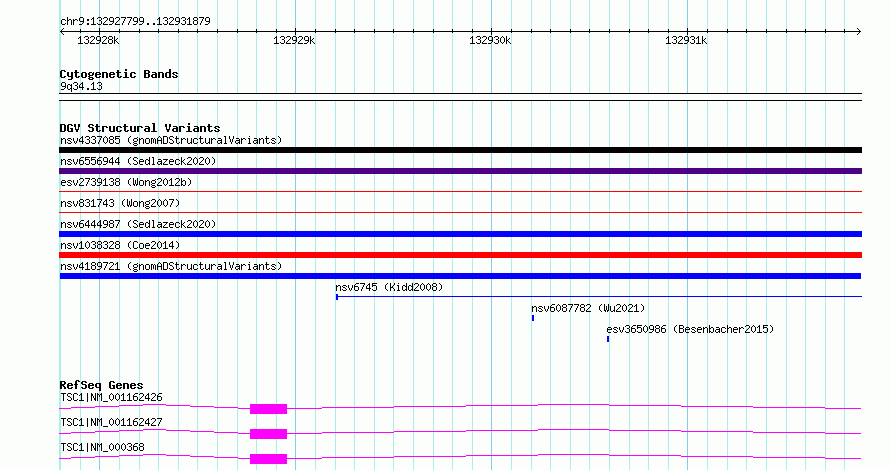The height and width of the screenshot is (470, 890).
Task: Select the blue nsv6444987 variant bar
Action: point(460,234)
